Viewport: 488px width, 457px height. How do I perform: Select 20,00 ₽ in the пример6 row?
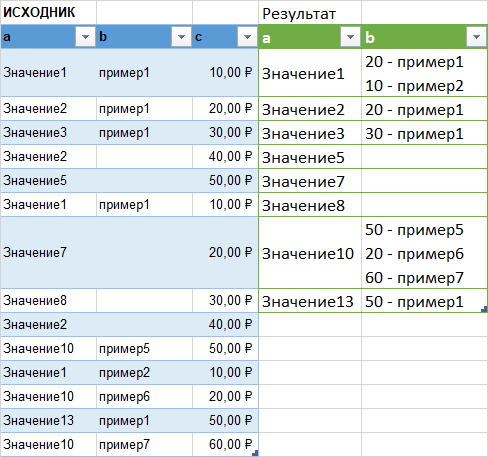[x=225, y=397]
